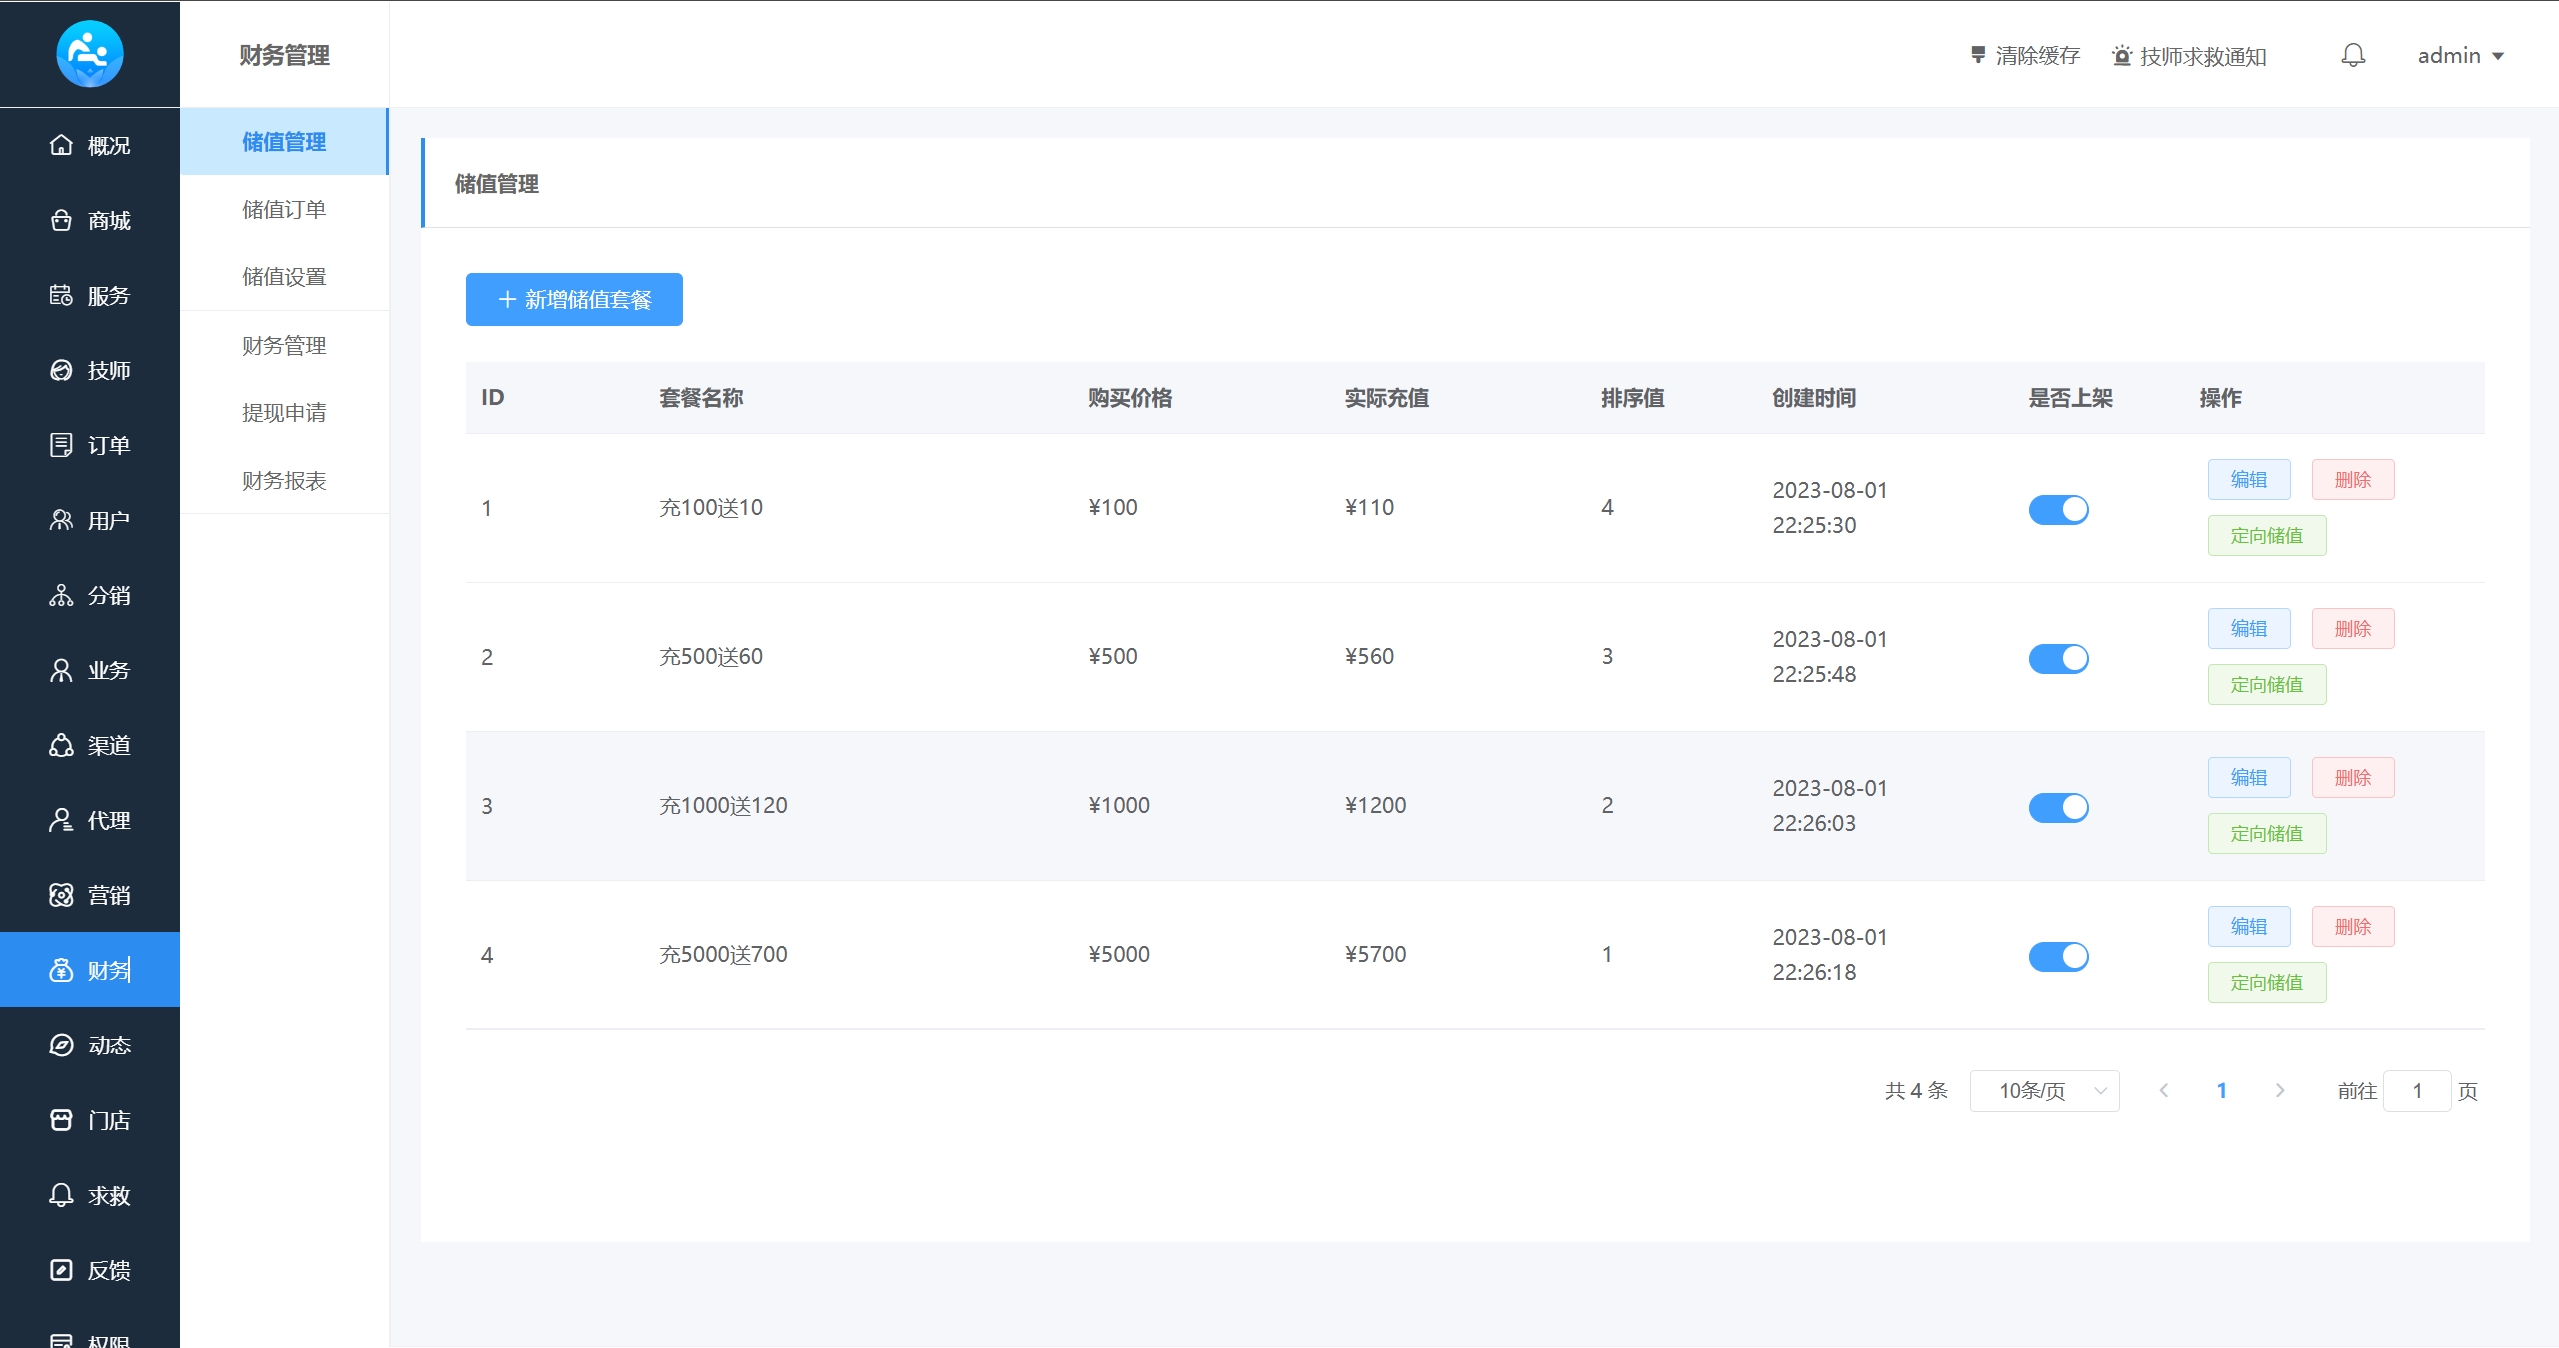Delete the 充500送60 package

coord(2352,628)
